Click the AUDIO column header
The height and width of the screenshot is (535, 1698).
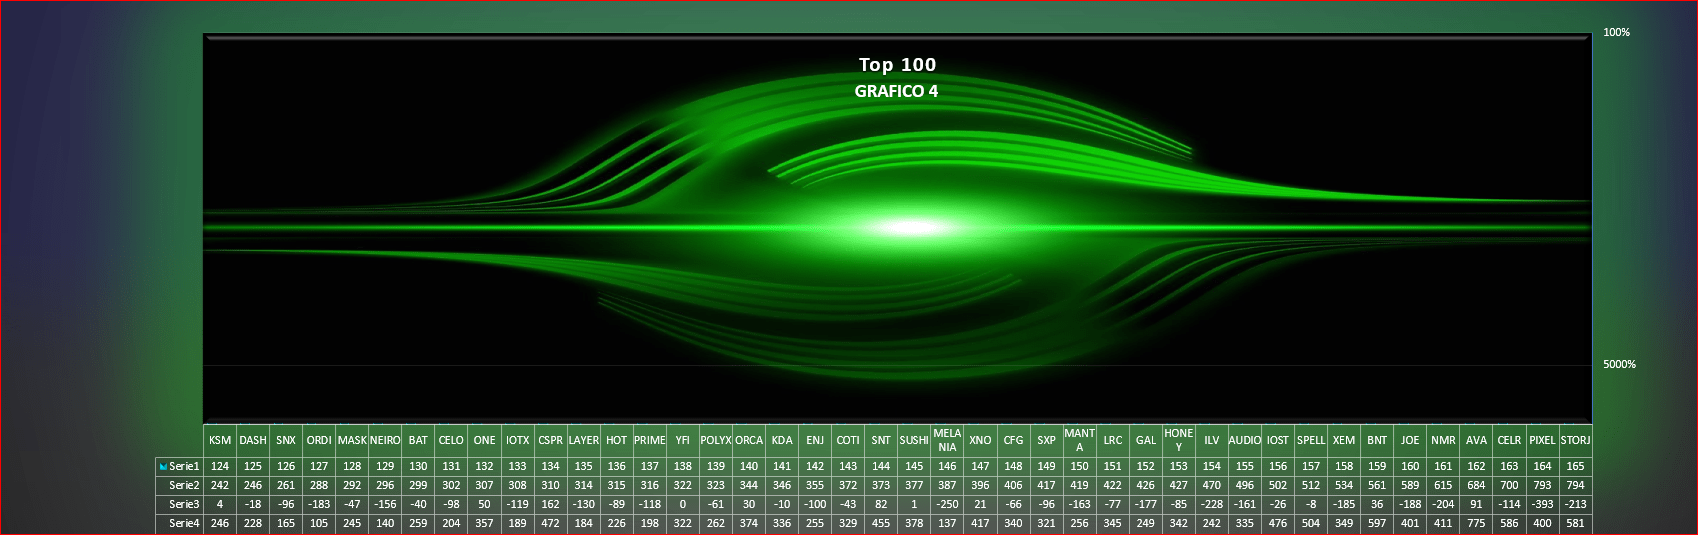(x=1244, y=440)
